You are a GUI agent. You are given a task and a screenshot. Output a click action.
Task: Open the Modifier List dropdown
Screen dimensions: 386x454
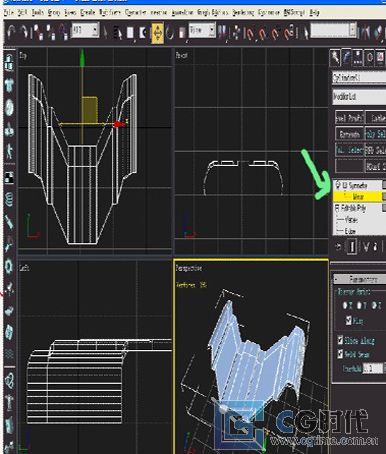(x=359, y=97)
